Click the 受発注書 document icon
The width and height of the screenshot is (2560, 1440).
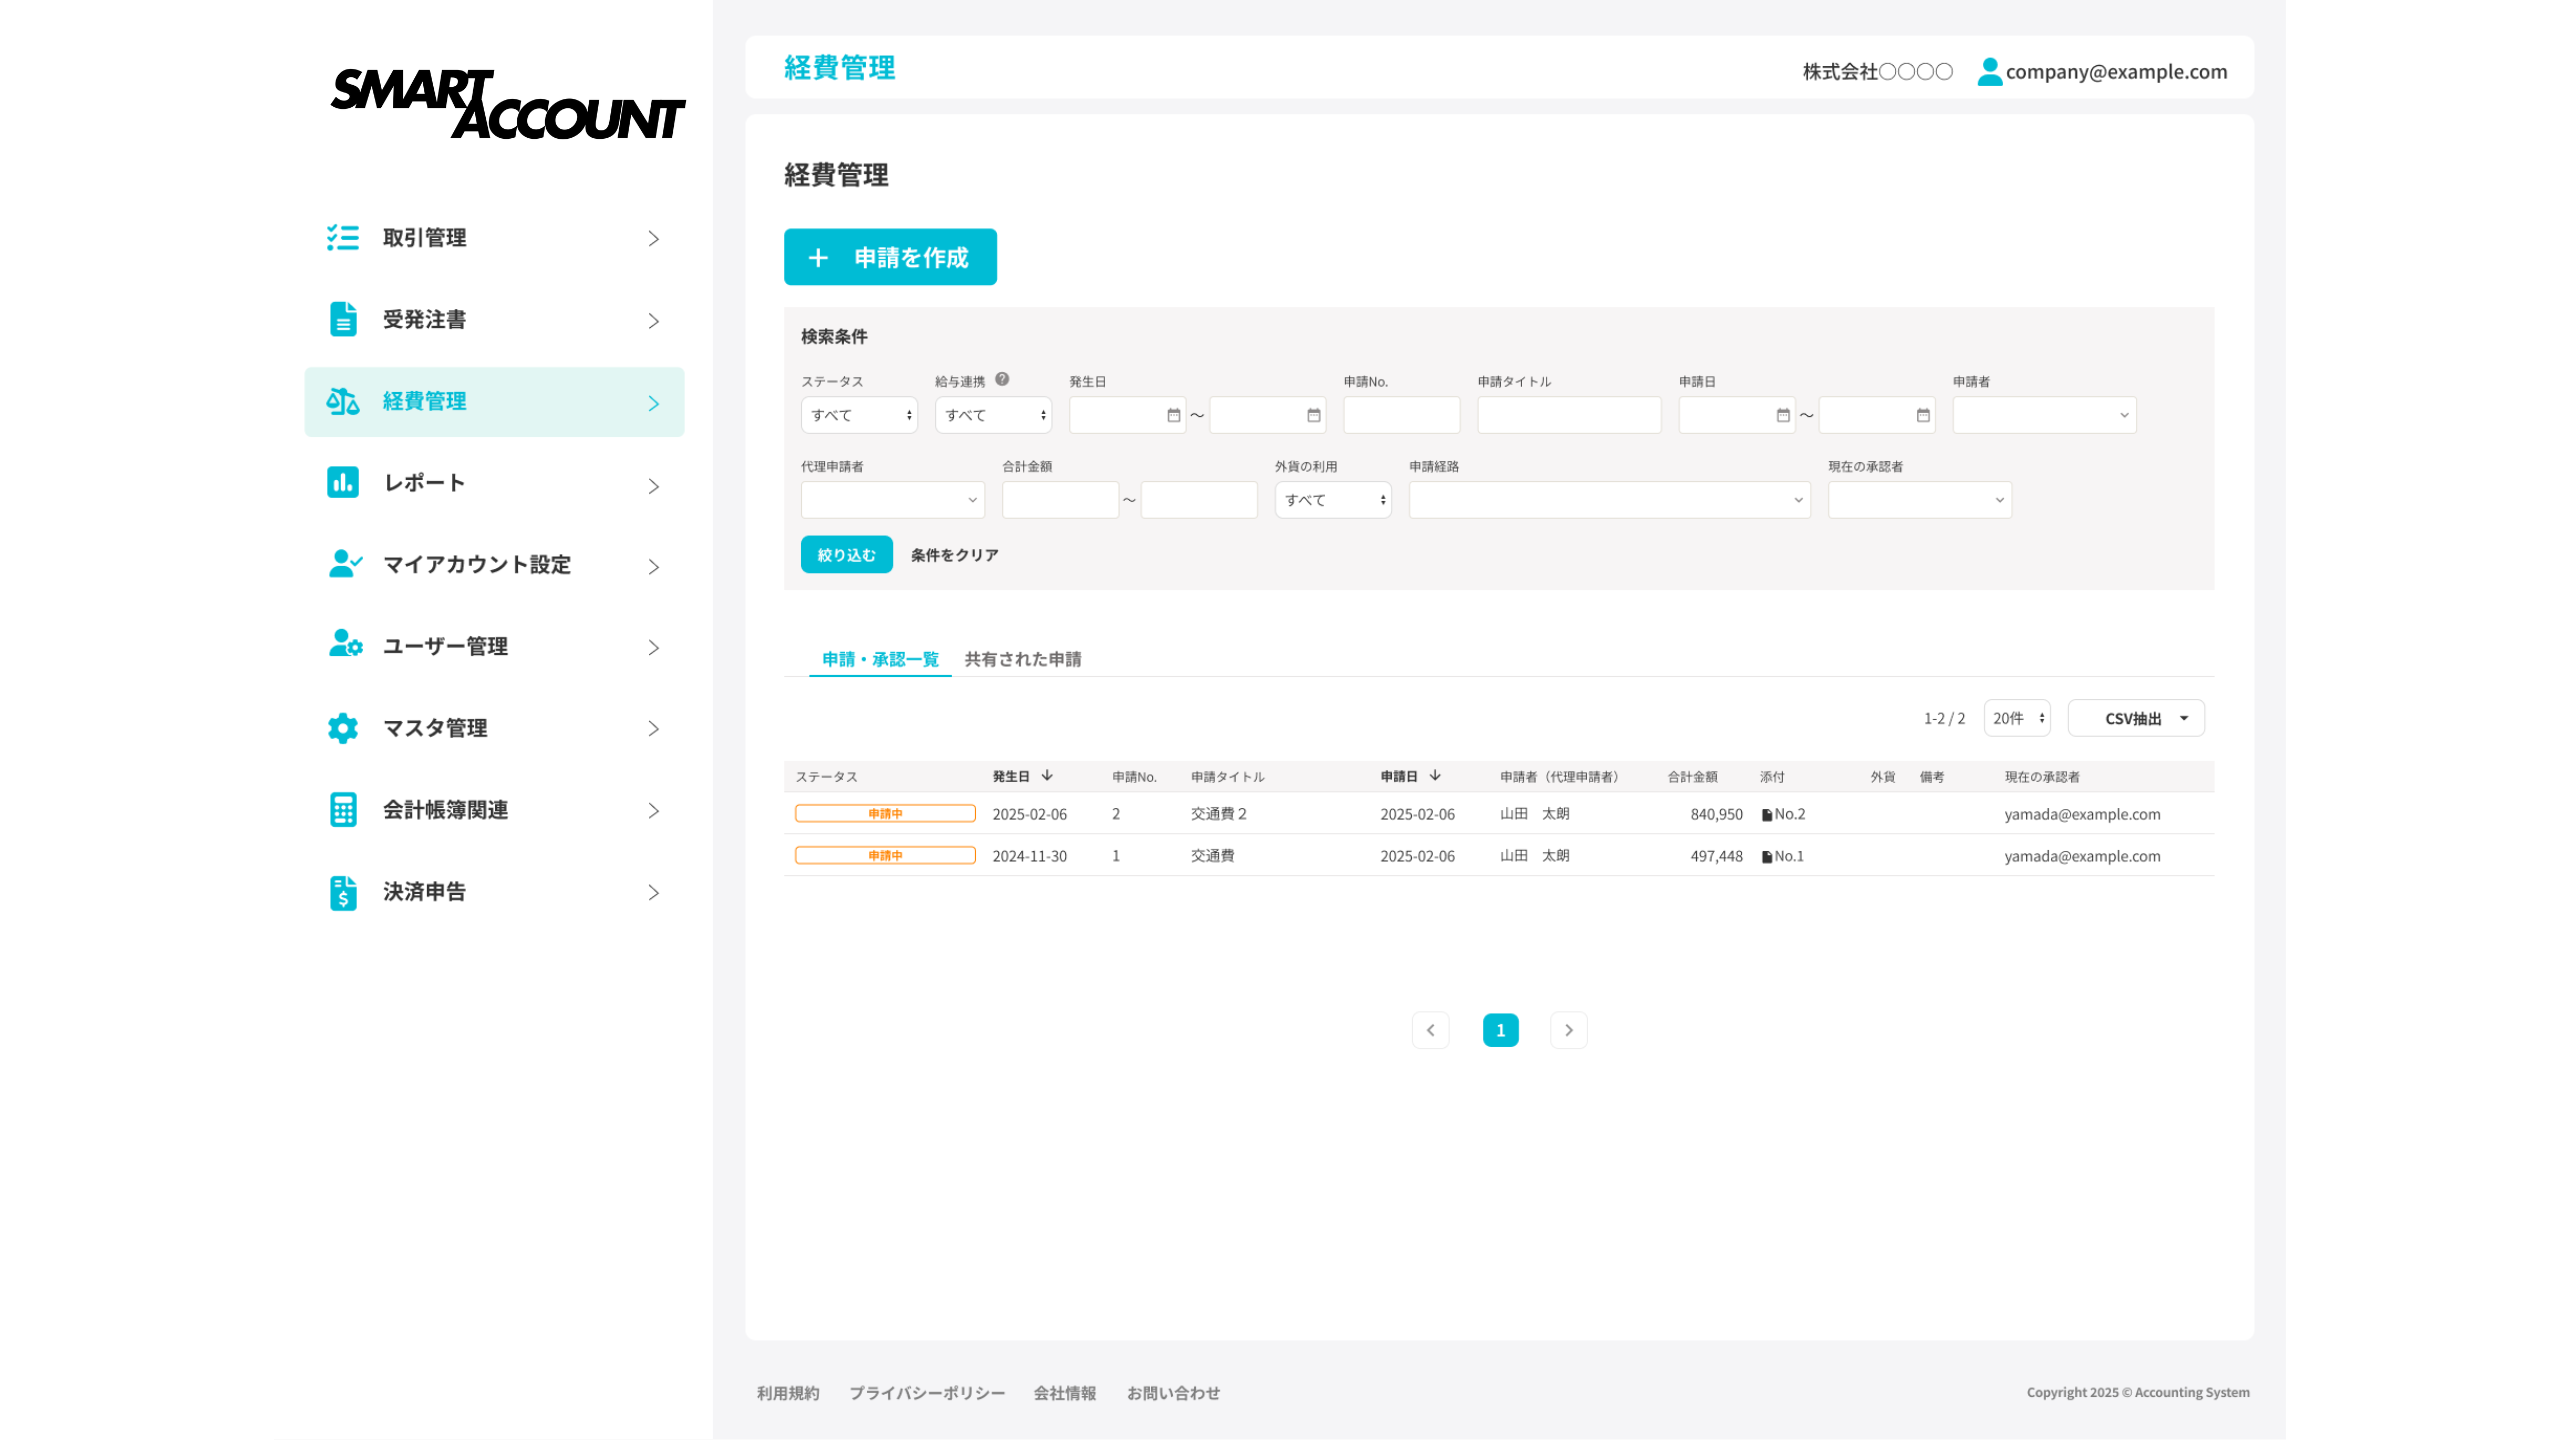(x=342, y=319)
